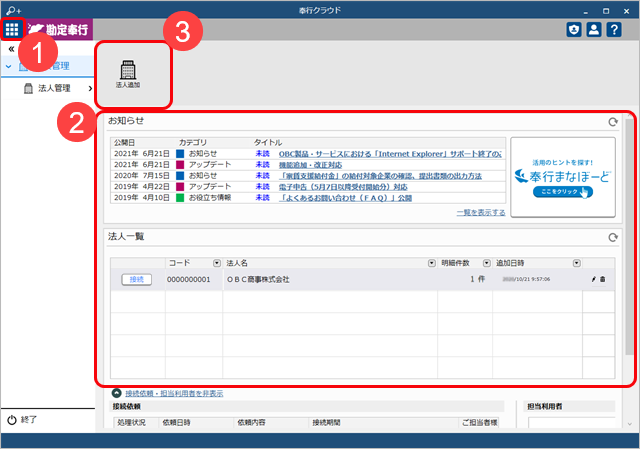640x449 pixels.
Task: Click the 奉行まなぼーど banner
Action: (563, 177)
